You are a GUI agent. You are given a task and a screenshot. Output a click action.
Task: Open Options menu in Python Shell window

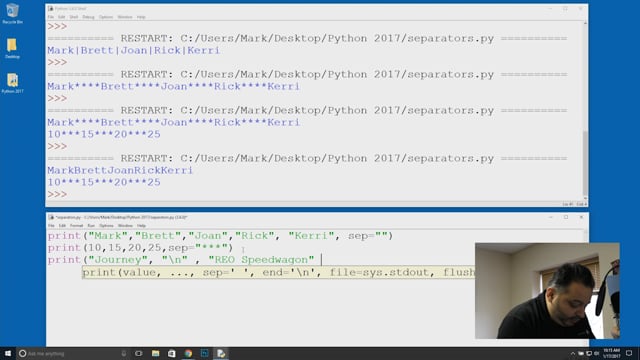pos(106,17)
